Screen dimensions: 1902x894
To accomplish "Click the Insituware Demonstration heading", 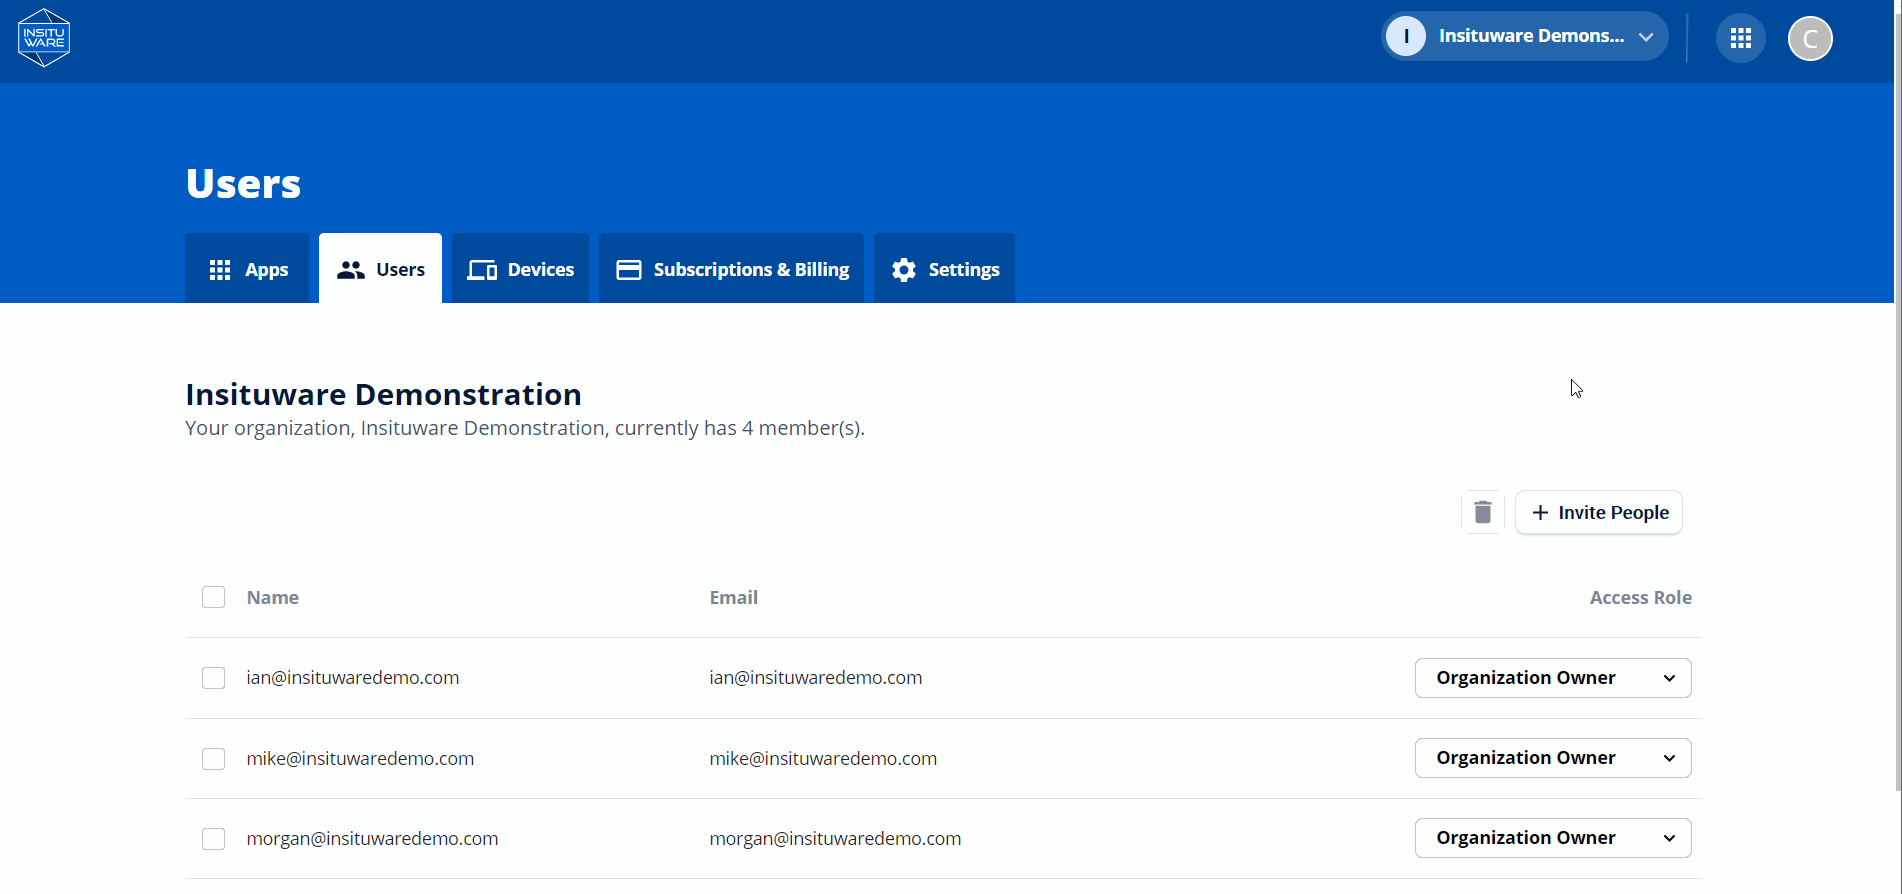I will coord(383,394).
